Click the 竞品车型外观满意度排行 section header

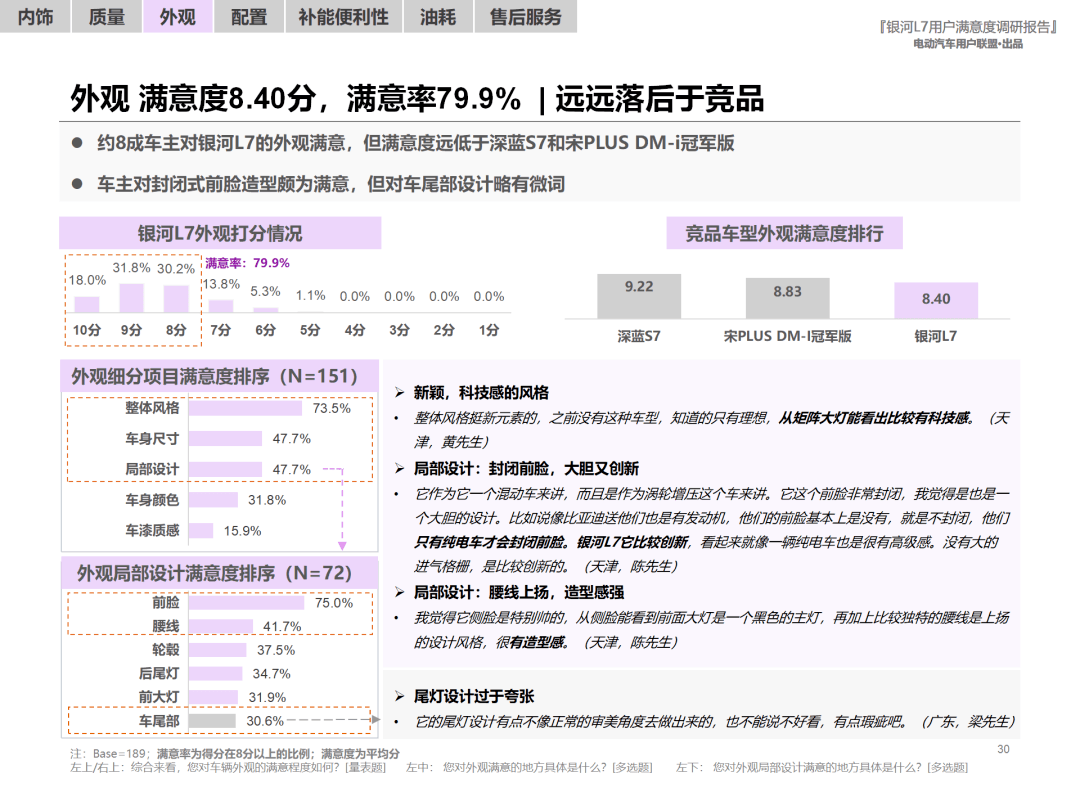click(x=784, y=233)
